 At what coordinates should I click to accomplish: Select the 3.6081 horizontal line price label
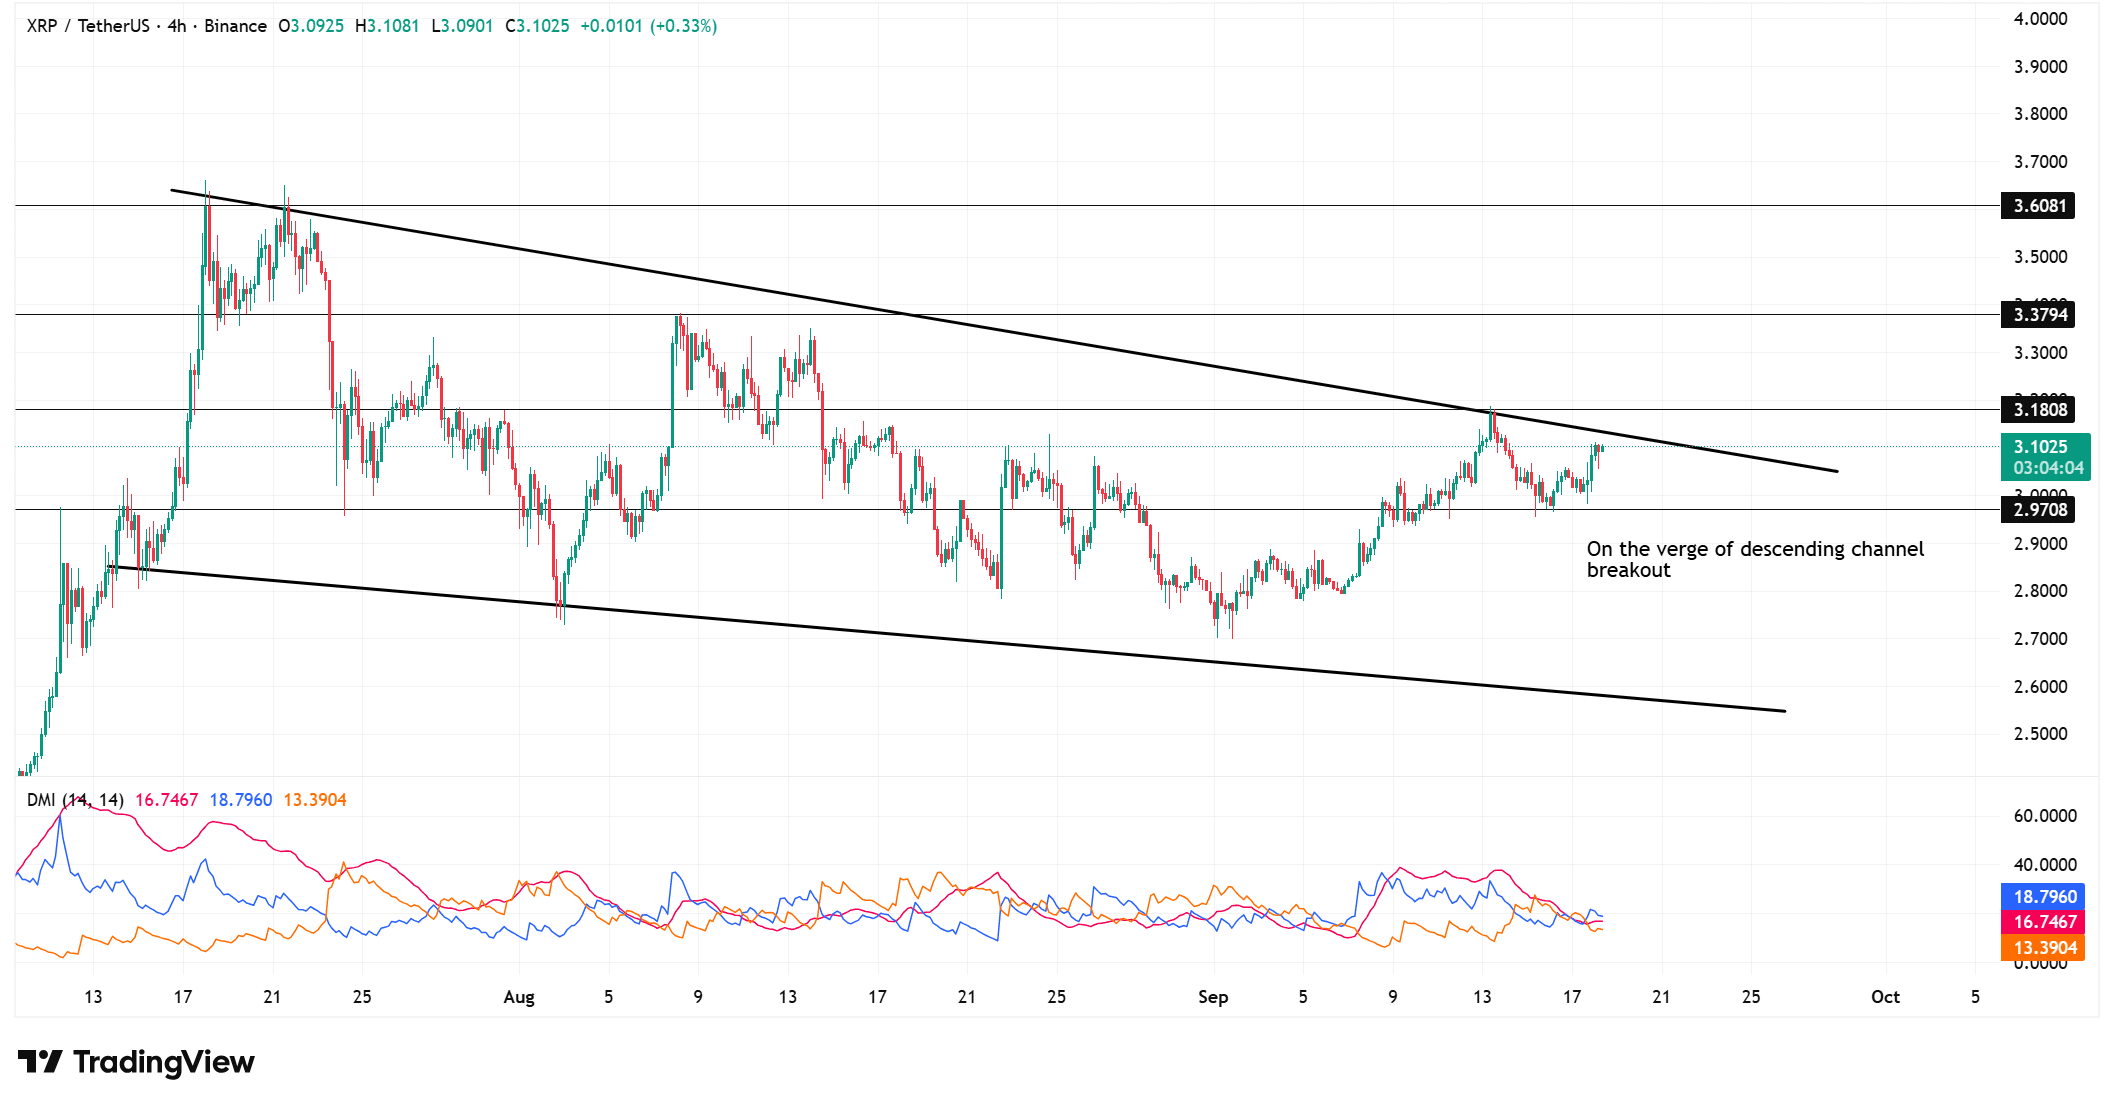[x=2039, y=206]
